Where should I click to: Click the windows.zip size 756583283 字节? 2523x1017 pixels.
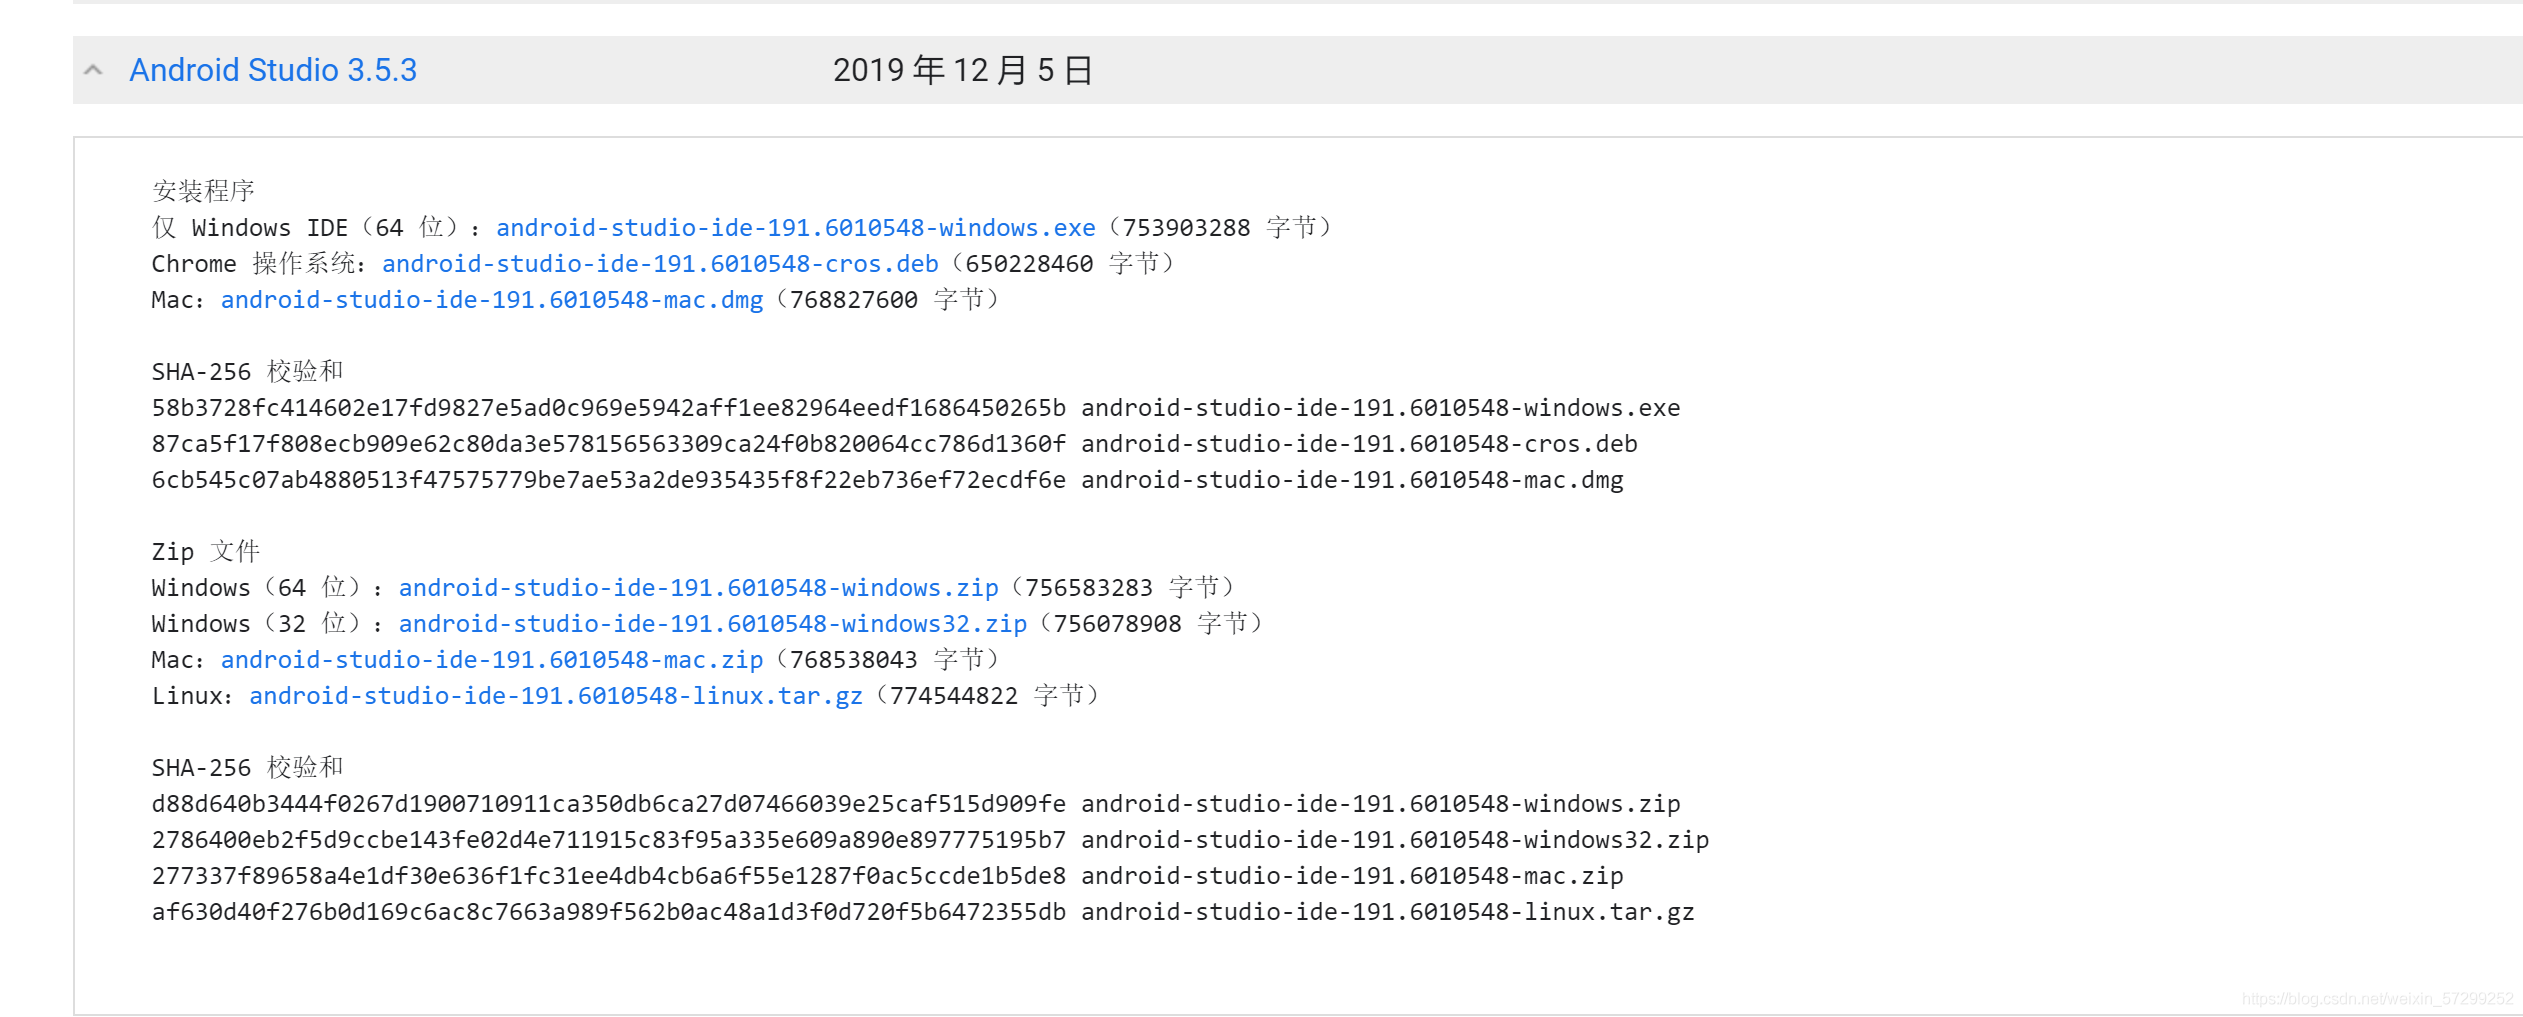(x=1123, y=588)
